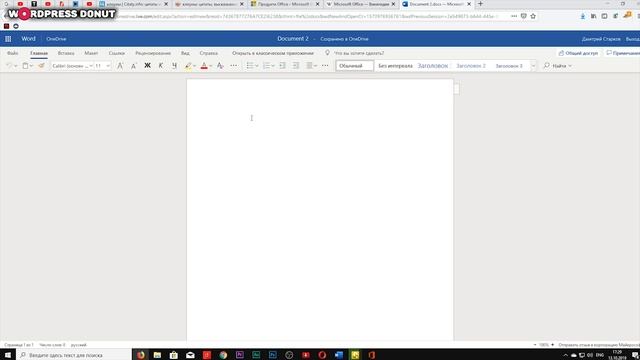Switch to the Главная tab
Image resolution: width=640 pixels, height=360 pixels.
pos(39,53)
